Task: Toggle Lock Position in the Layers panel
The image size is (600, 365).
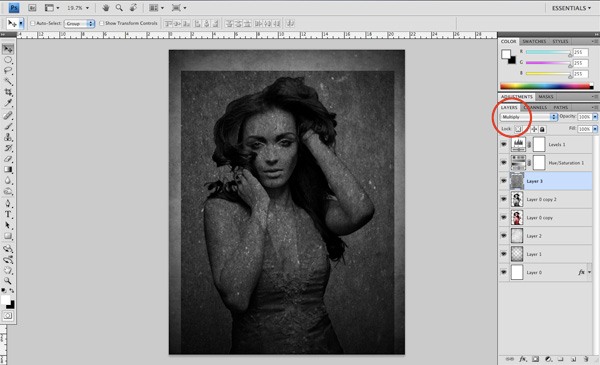Action: click(x=534, y=129)
